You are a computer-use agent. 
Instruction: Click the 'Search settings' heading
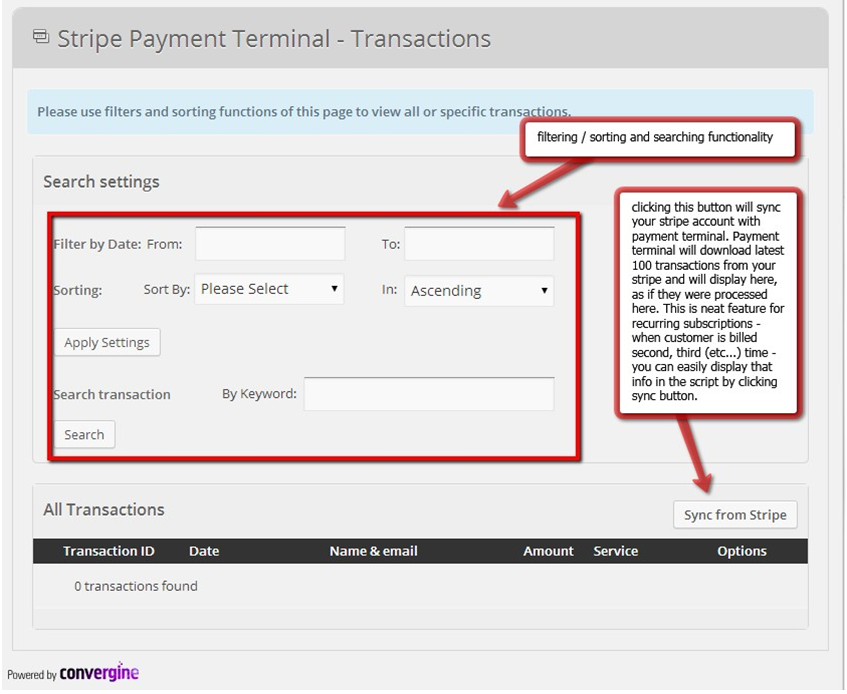pyautogui.click(x=102, y=182)
